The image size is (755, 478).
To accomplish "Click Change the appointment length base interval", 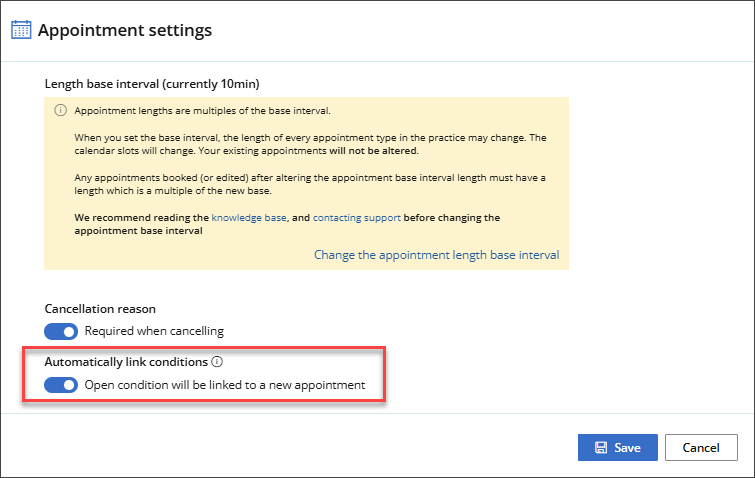I will (437, 255).
